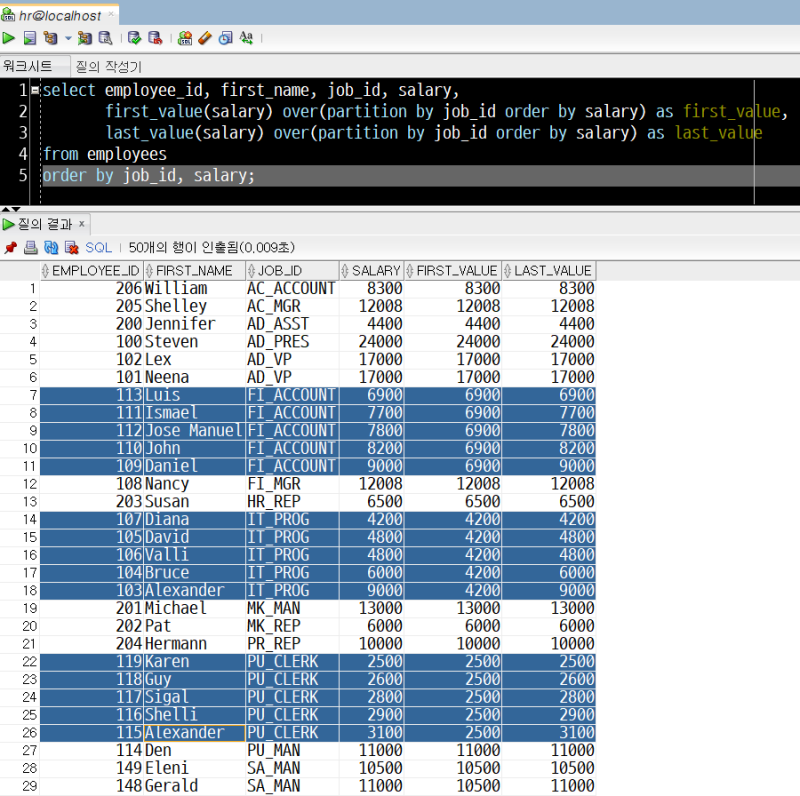Commit the transaction using the commit icon
Viewport: 800px width, 796px height.
pyautogui.click(x=135, y=37)
